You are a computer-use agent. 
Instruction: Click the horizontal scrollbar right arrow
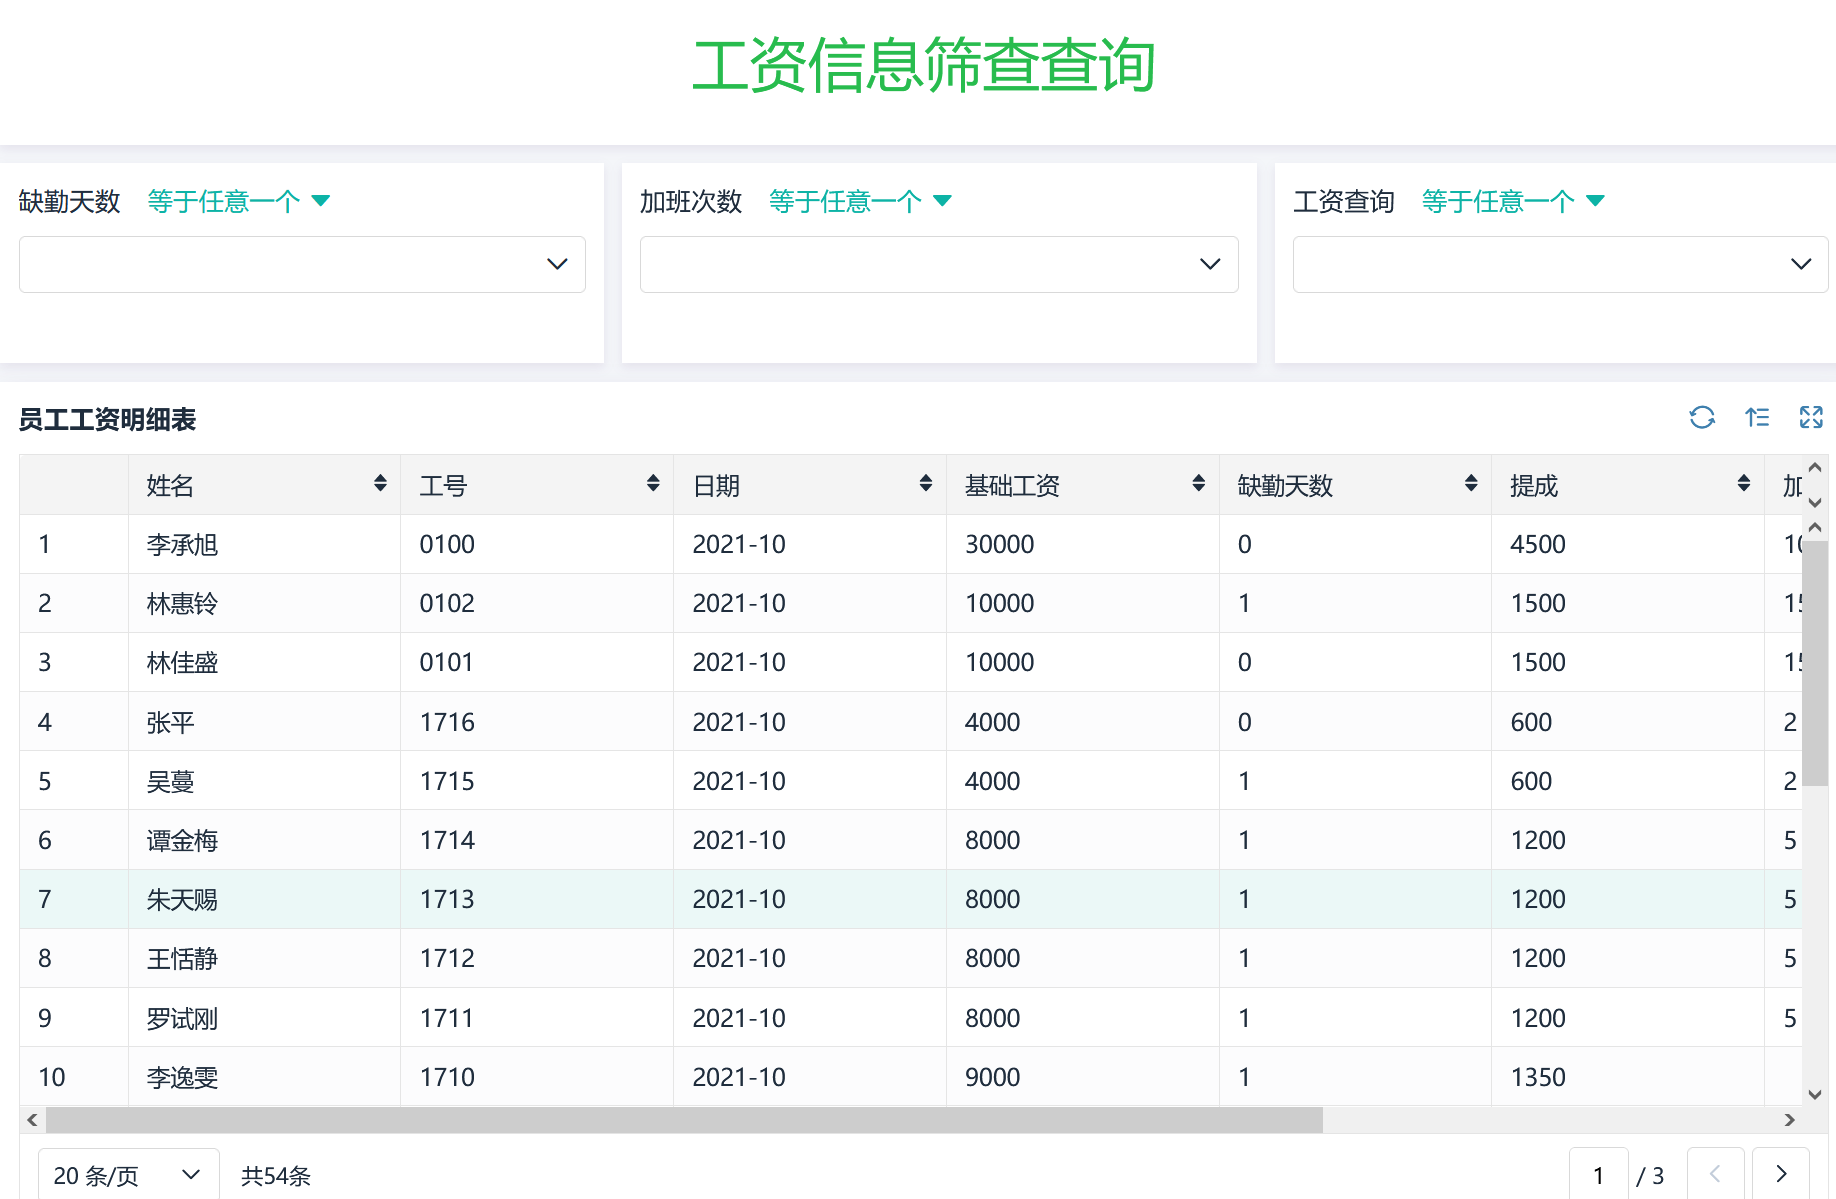(1790, 1120)
